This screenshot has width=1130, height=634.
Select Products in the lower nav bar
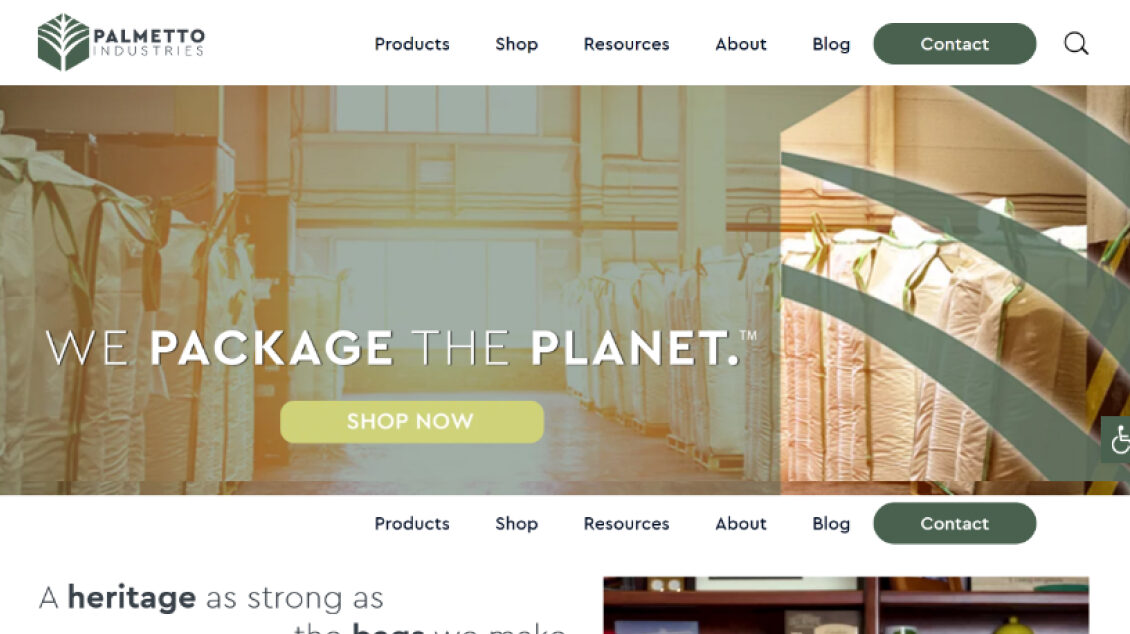click(x=411, y=524)
